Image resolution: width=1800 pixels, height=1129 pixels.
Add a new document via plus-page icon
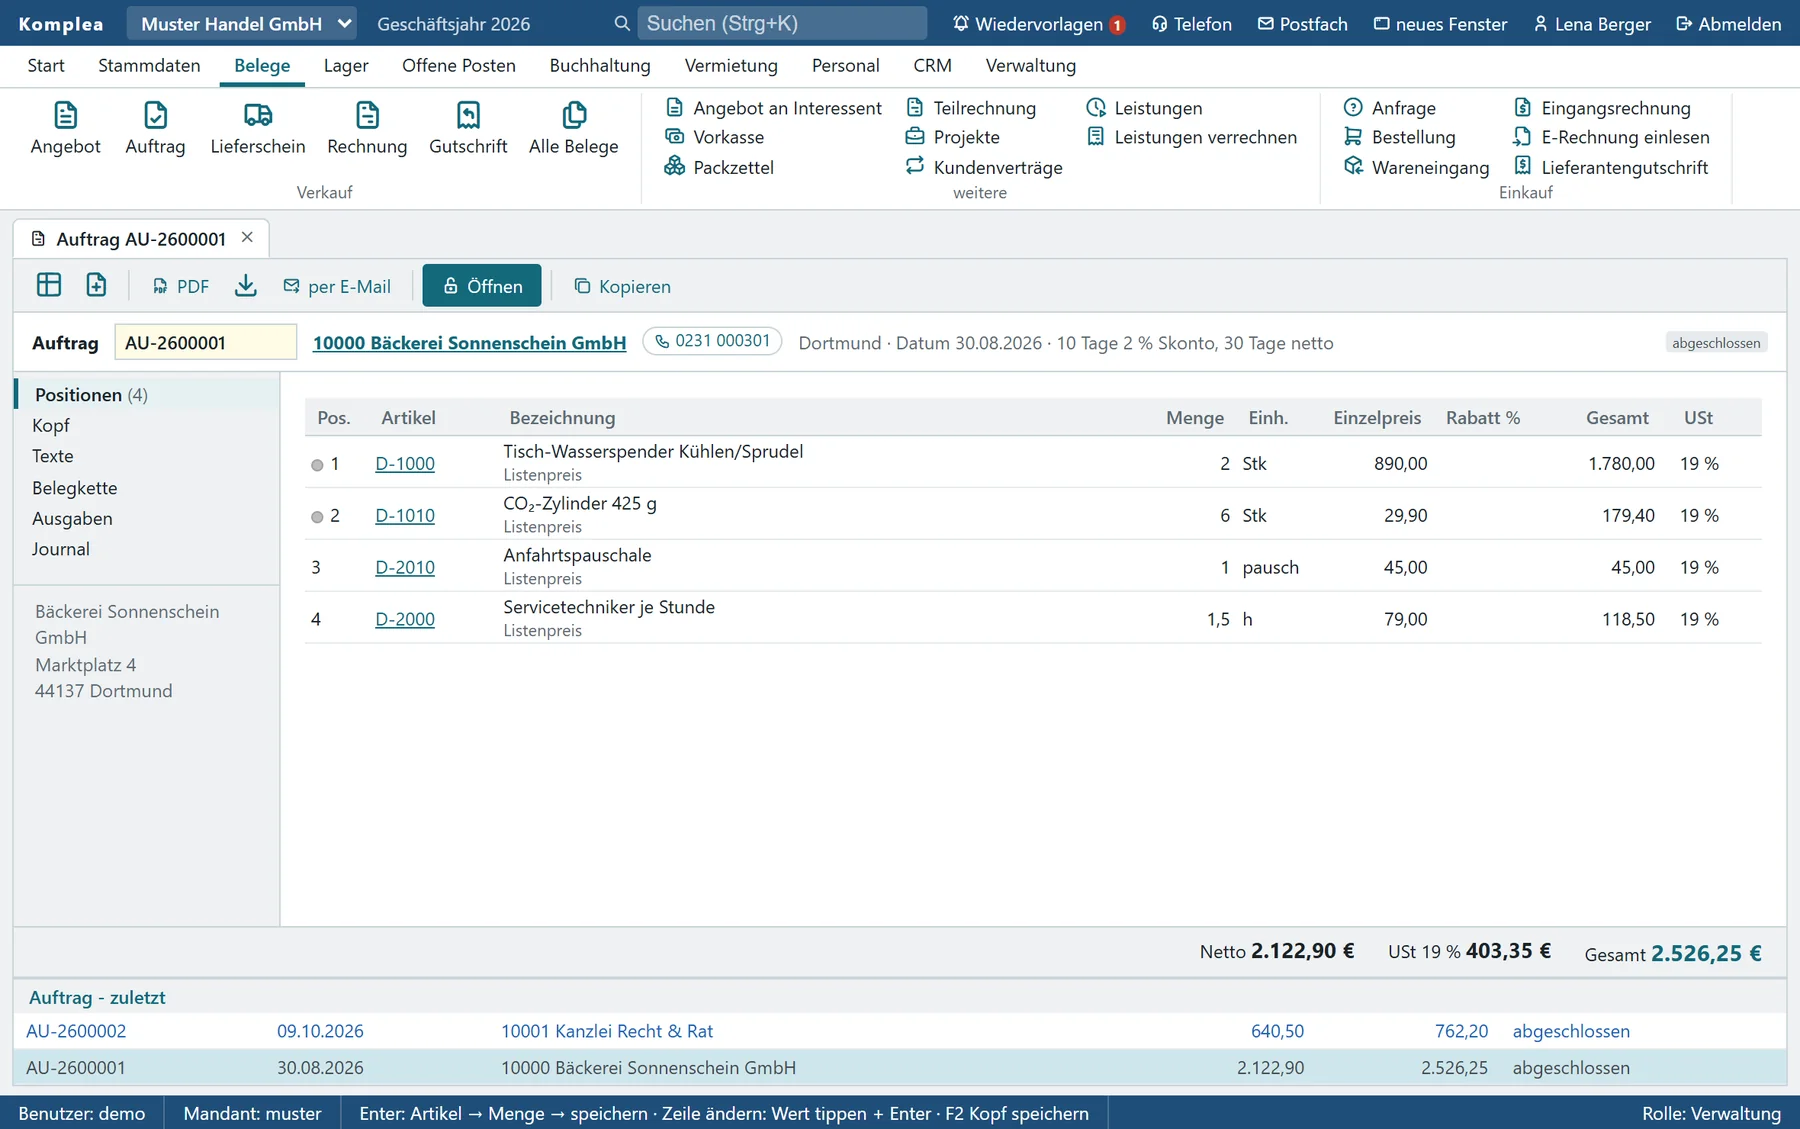[x=96, y=286]
